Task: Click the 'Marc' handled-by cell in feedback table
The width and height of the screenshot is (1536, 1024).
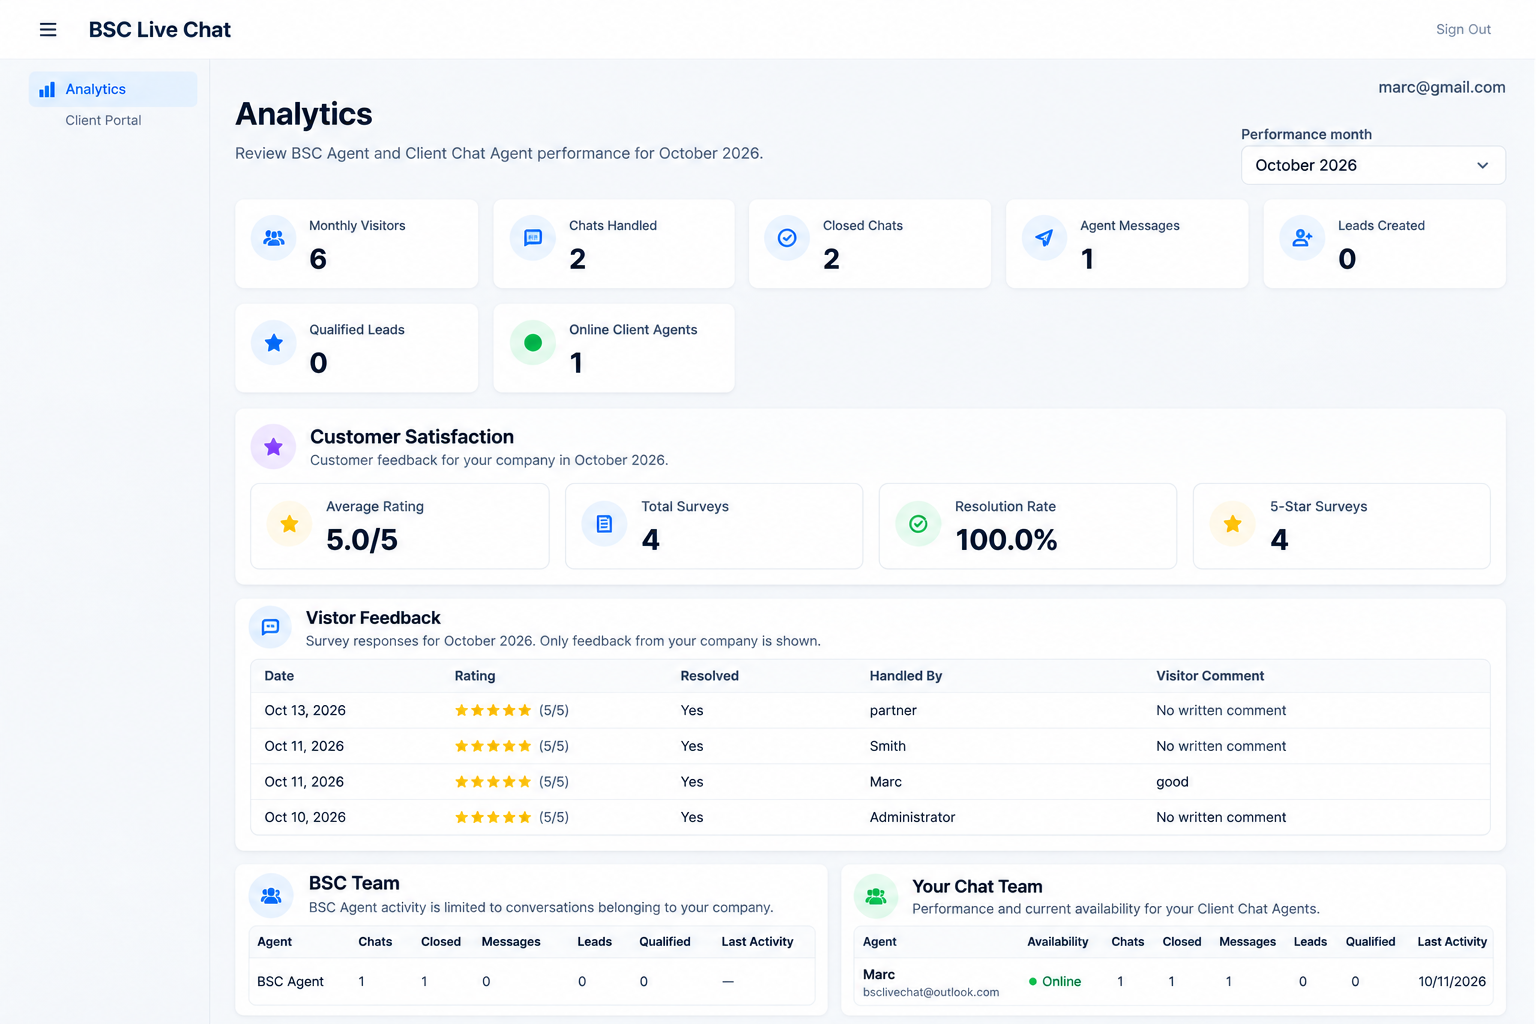Action: 886,782
